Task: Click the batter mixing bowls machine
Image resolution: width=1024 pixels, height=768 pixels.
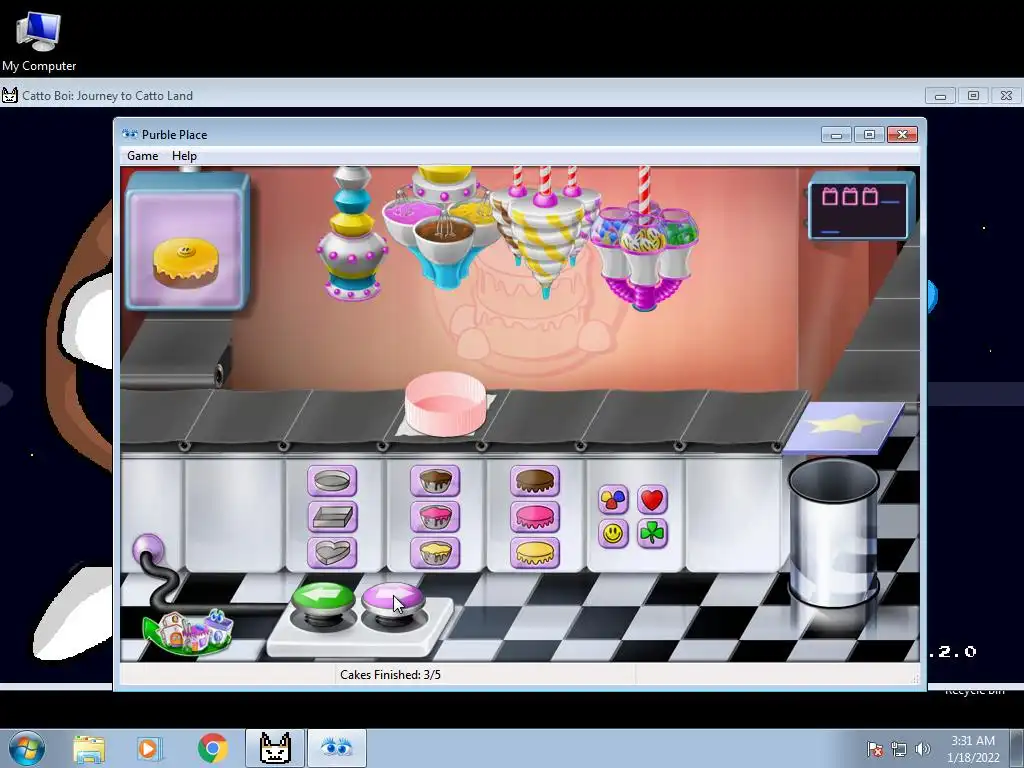Action: click(x=443, y=227)
